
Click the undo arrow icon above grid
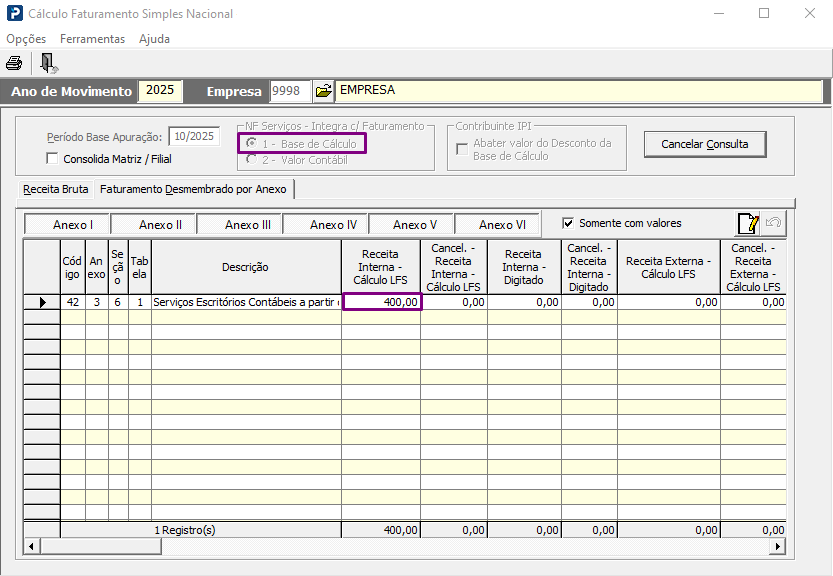point(773,224)
